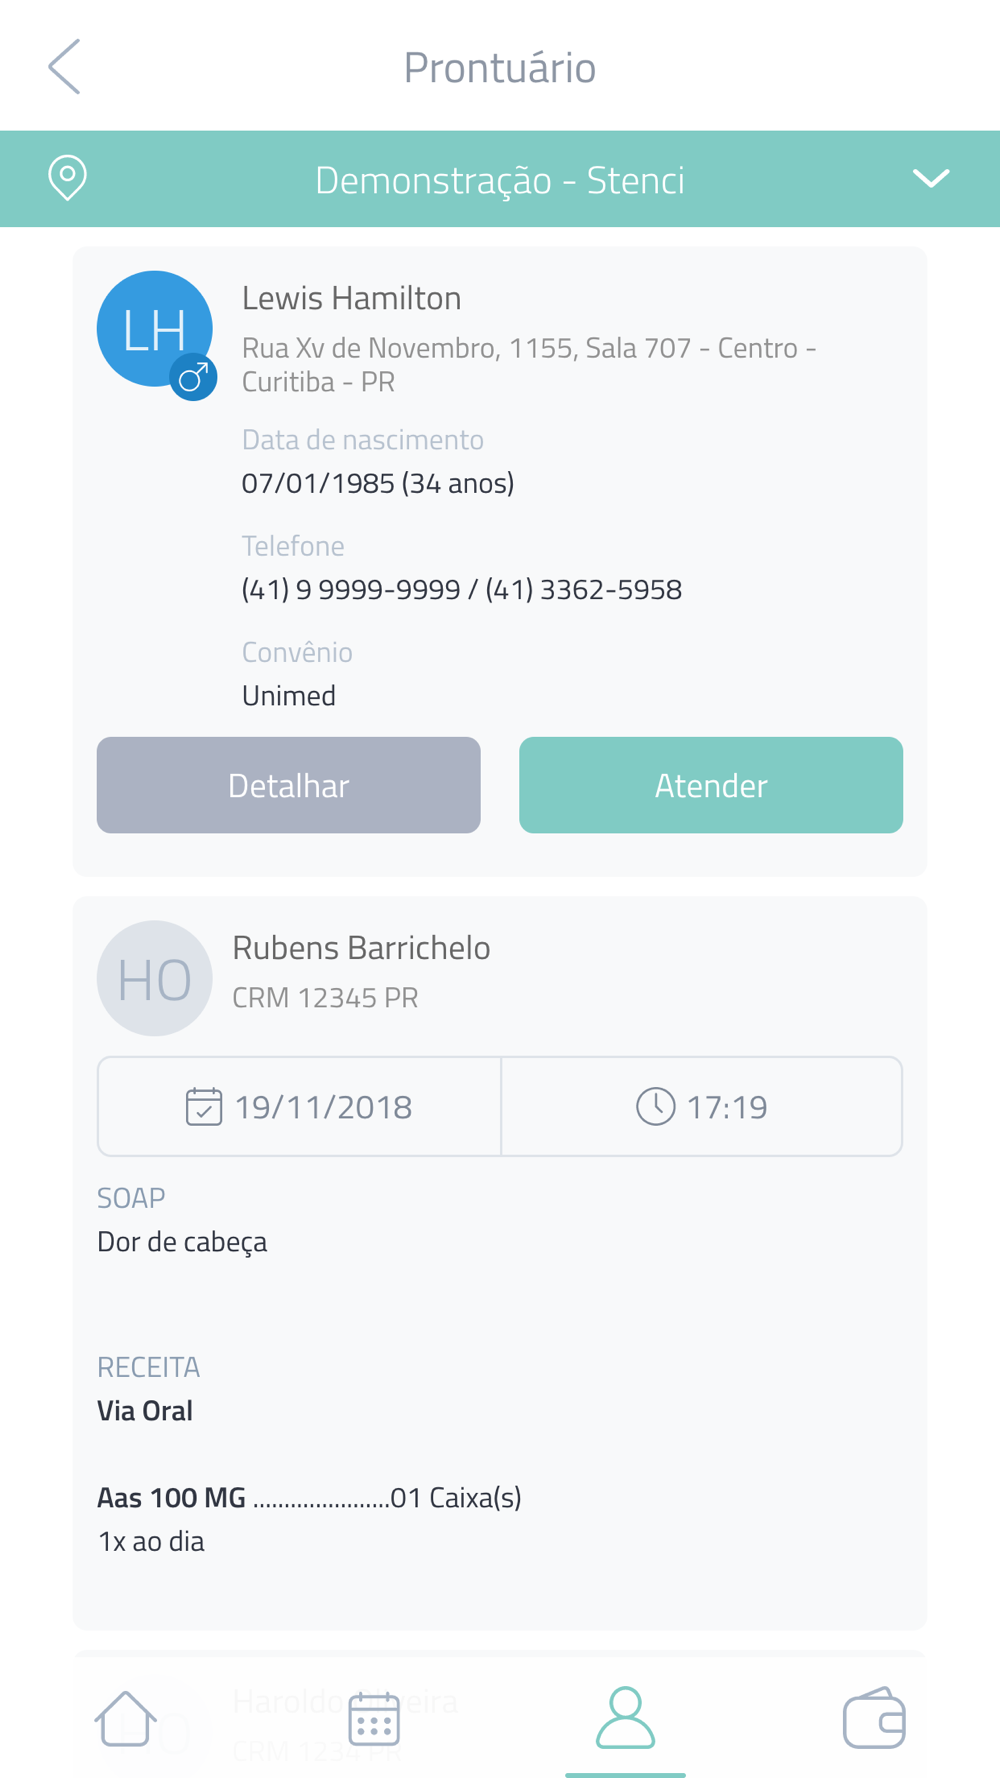The width and height of the screenshot is (1000, 1778).
Task: Open the calendar agenda tab
Action: click(374, 1718)
